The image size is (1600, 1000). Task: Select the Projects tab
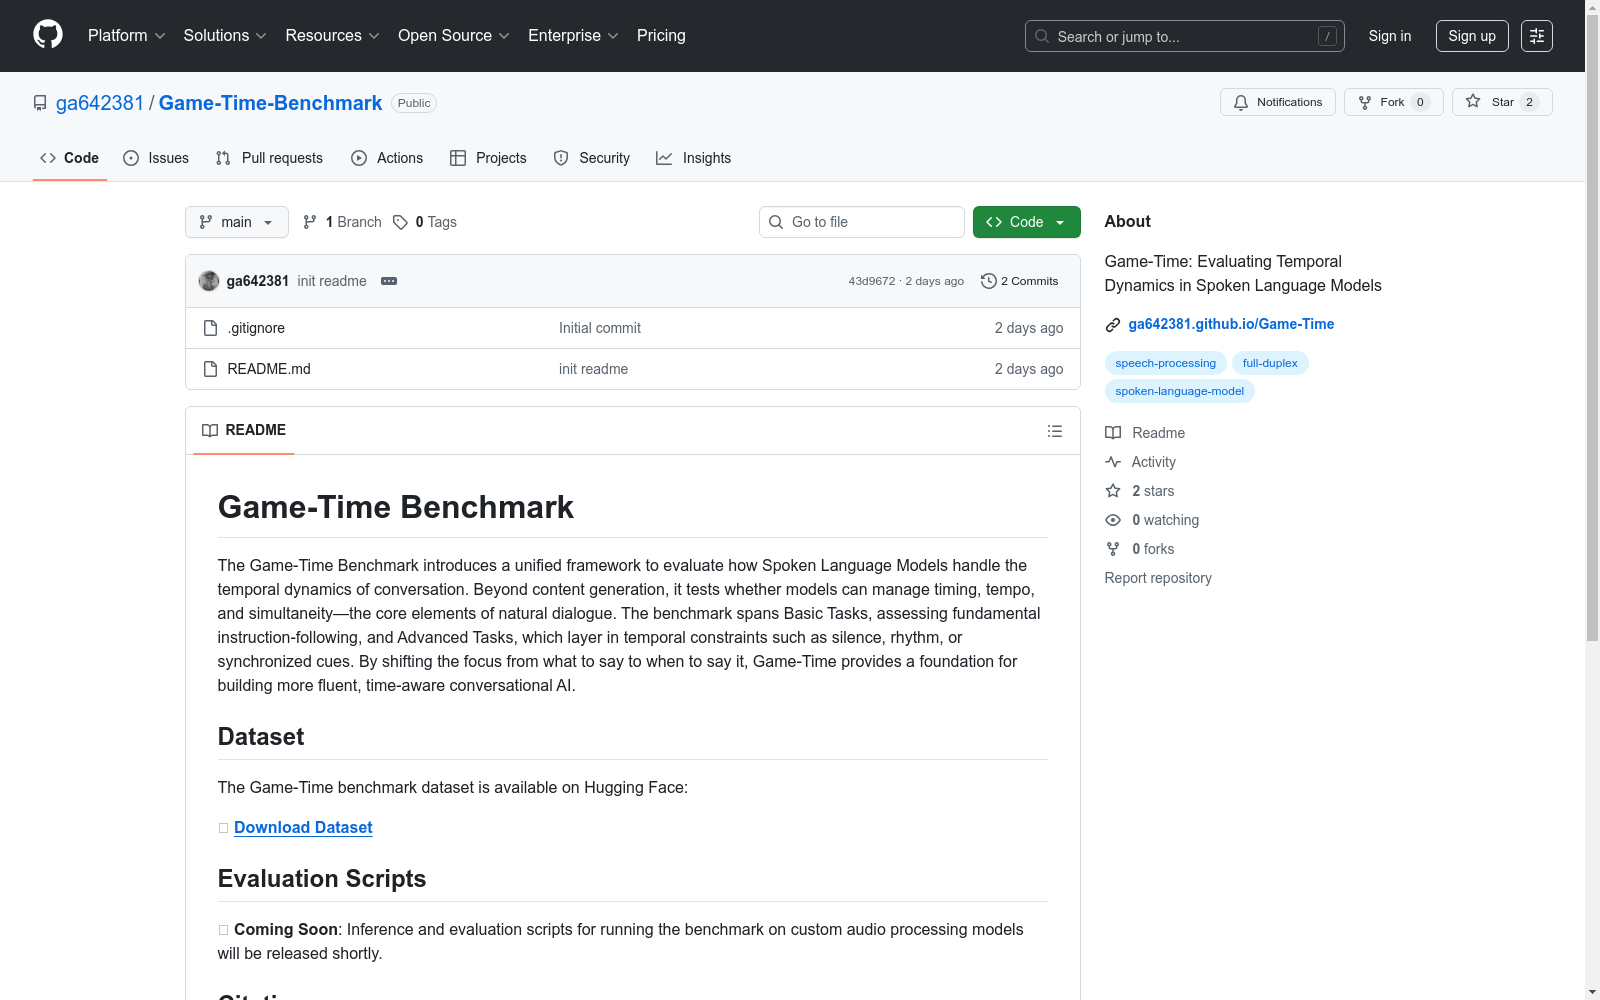click(488, 158)
